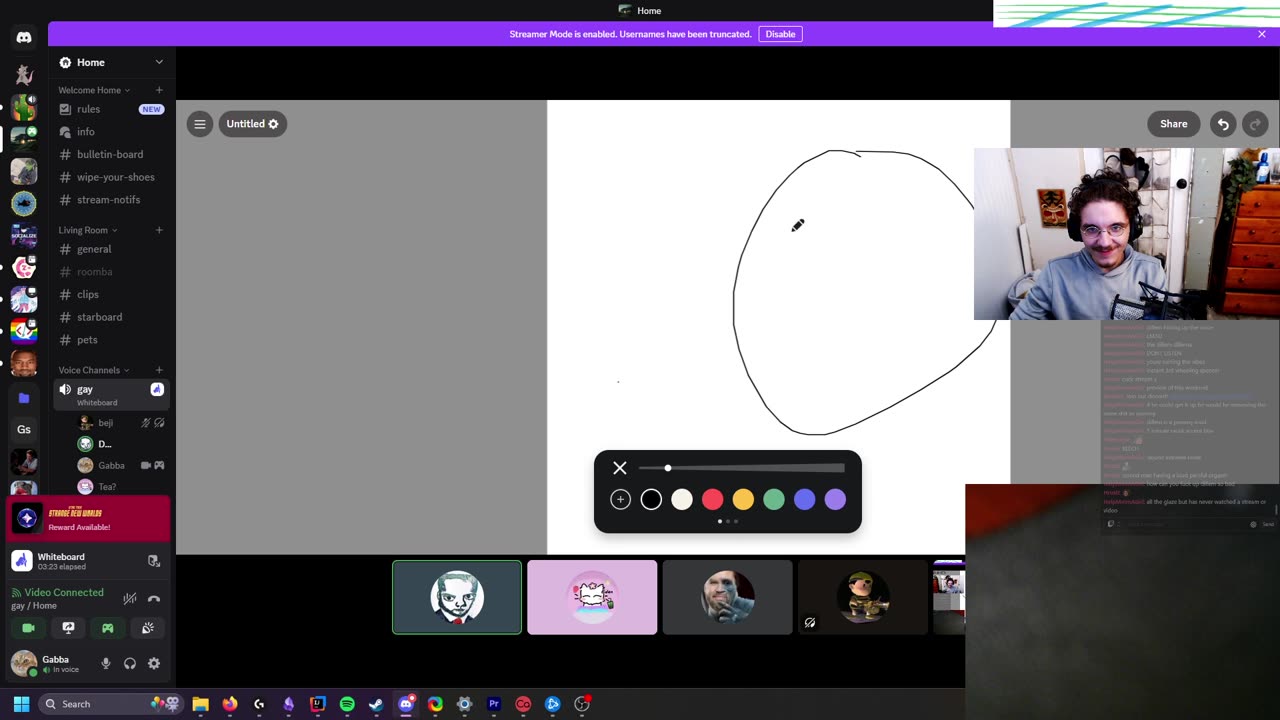Open Strange New Worlds reward banner
The image size is (1280, 720).
click(89, 519)
